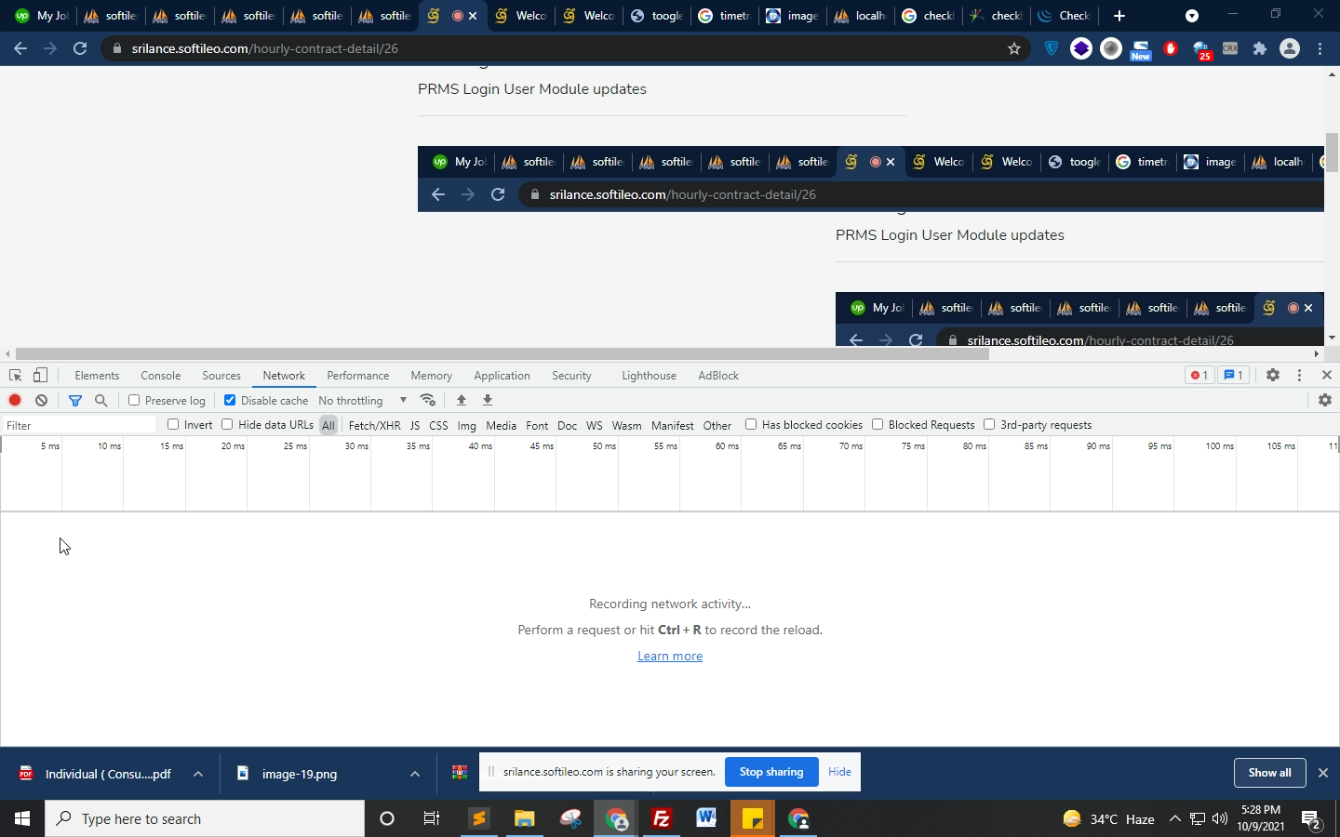Open the Learn more link
The height and width of the screenshot is (837, 1340).
pos(670,656)
